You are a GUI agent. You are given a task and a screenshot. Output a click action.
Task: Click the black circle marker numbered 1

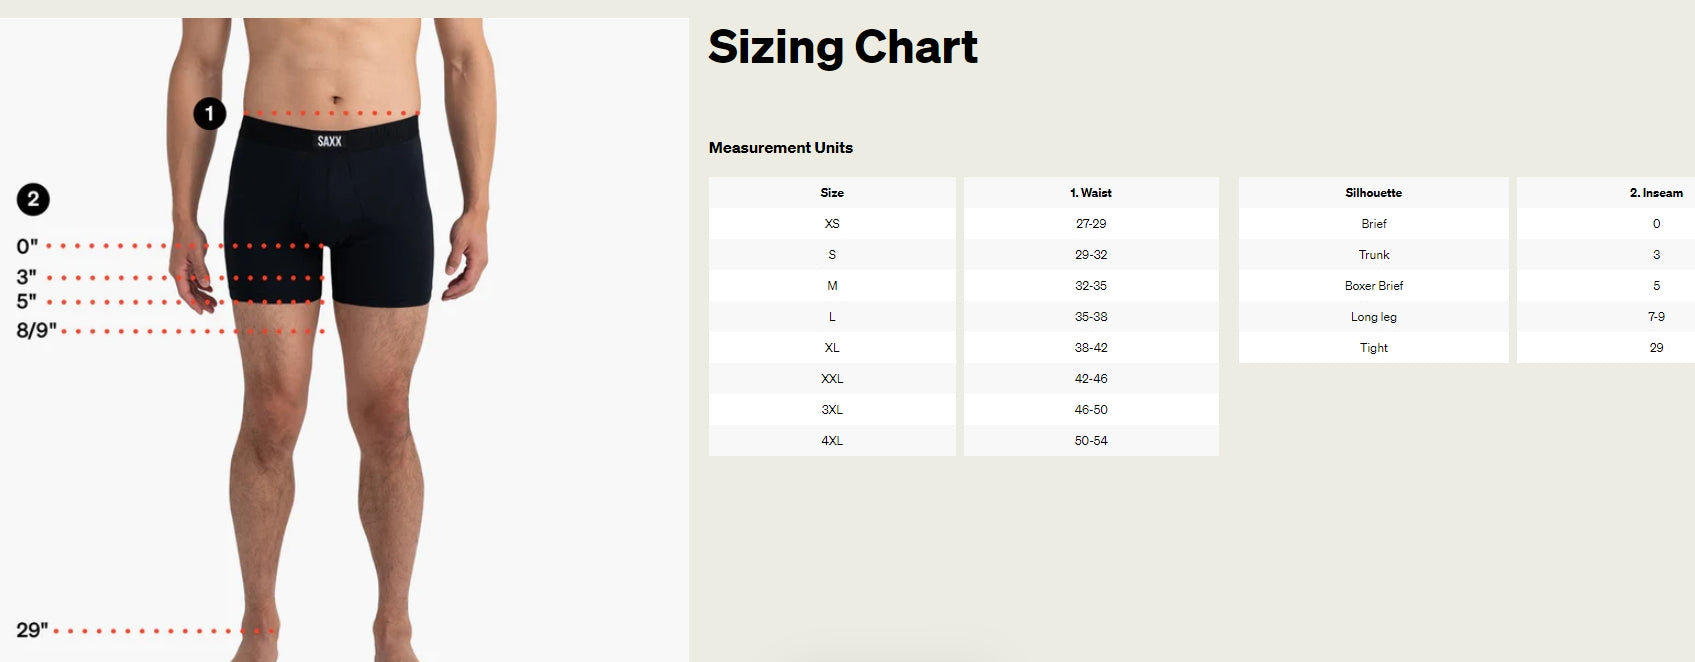[209, 114]
